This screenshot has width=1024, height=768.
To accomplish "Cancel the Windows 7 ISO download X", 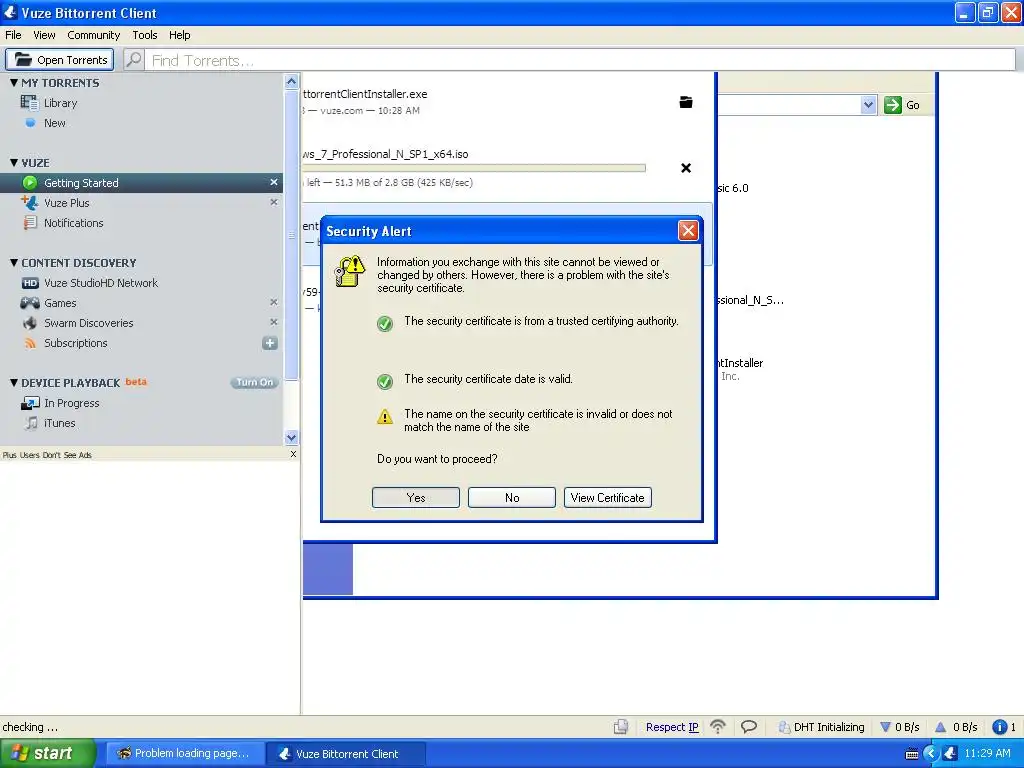I will (686, 168).
